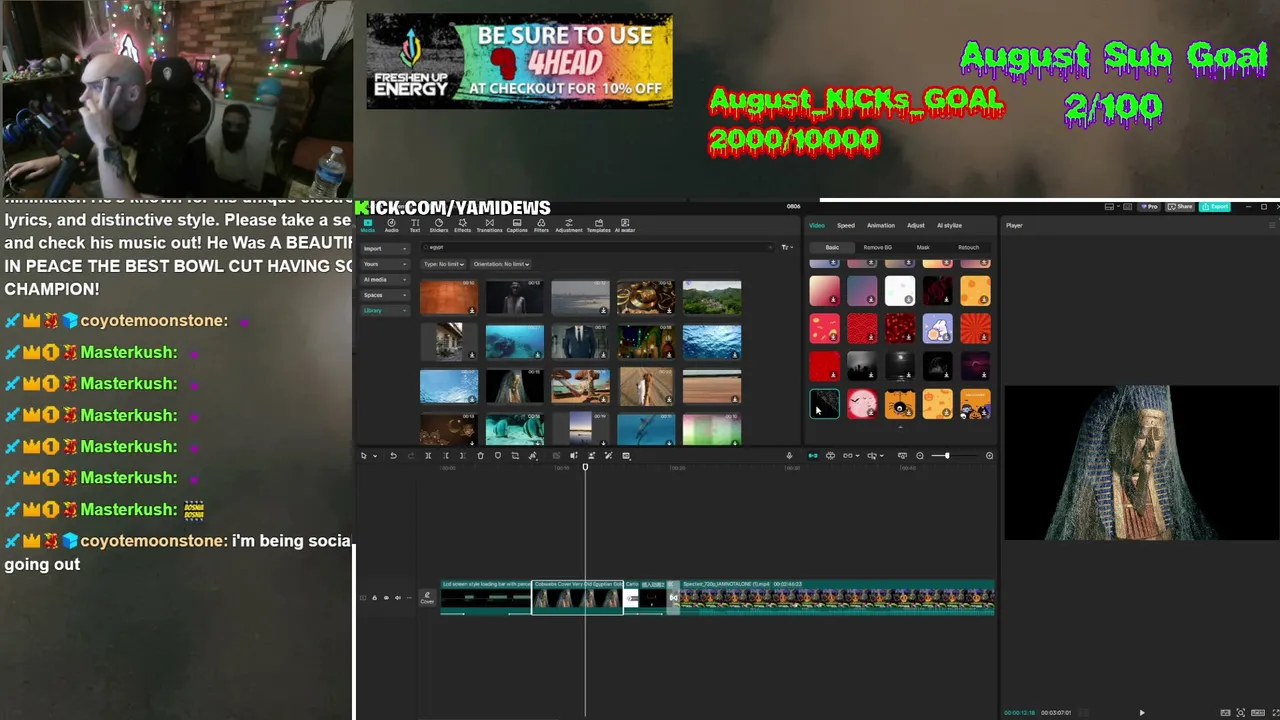Open the Captions panel icon
1280x720 pixels.
click(x=516, y=225)
